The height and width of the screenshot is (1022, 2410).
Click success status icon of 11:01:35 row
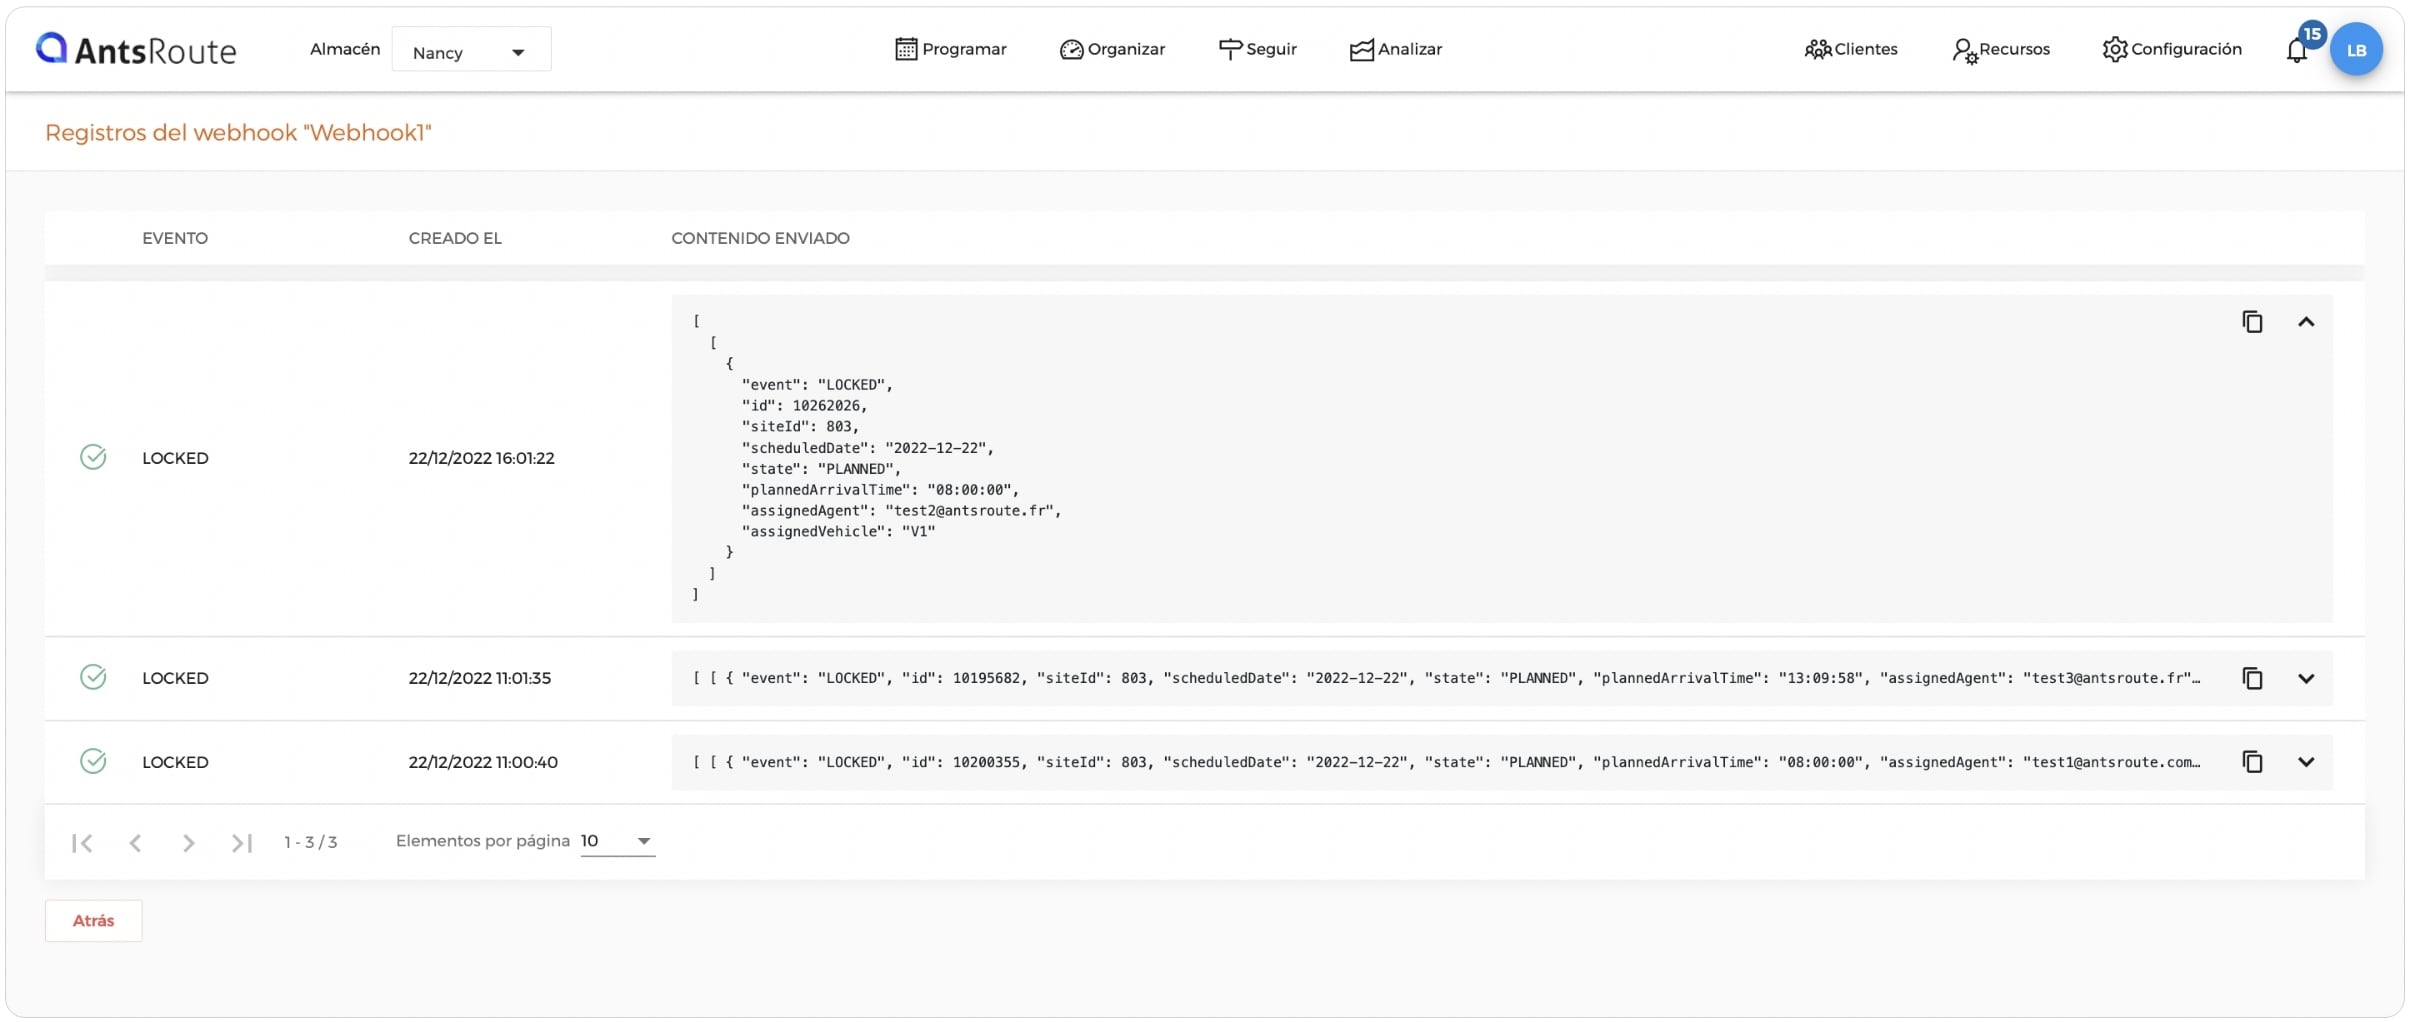pyautogui.click(x=93, y=677)
